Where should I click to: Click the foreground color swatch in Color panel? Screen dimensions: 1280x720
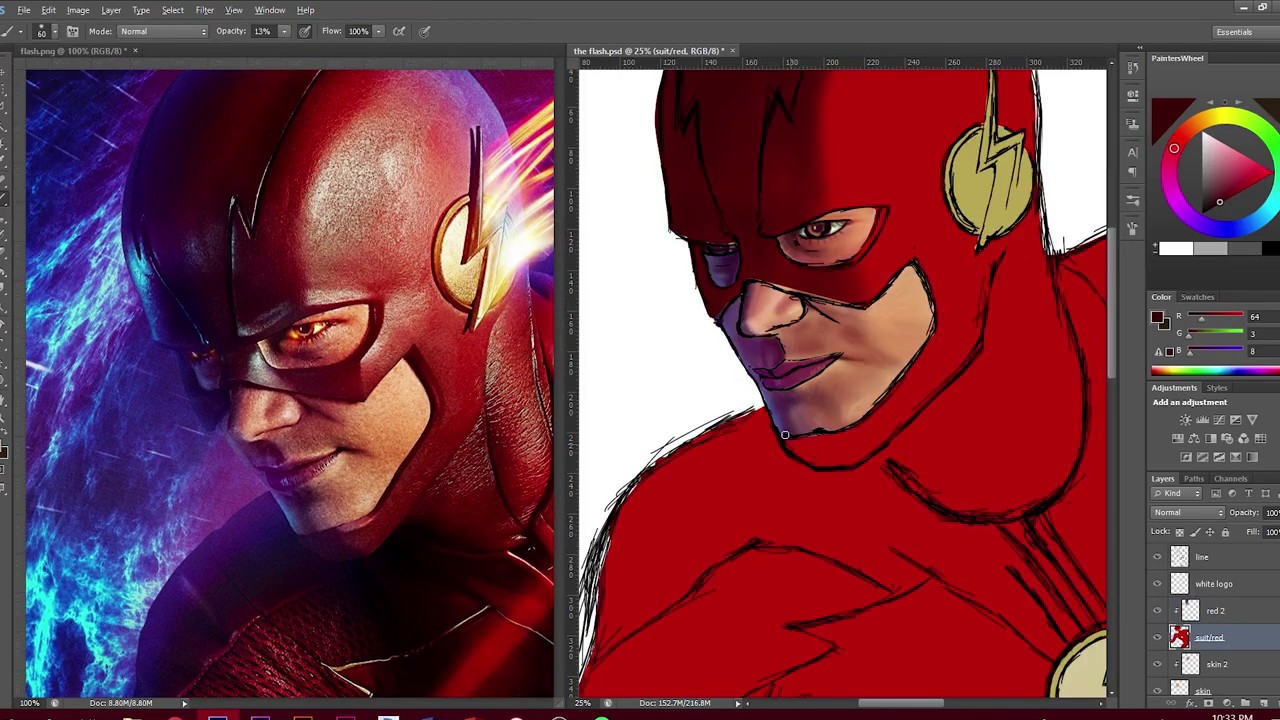1157,317
